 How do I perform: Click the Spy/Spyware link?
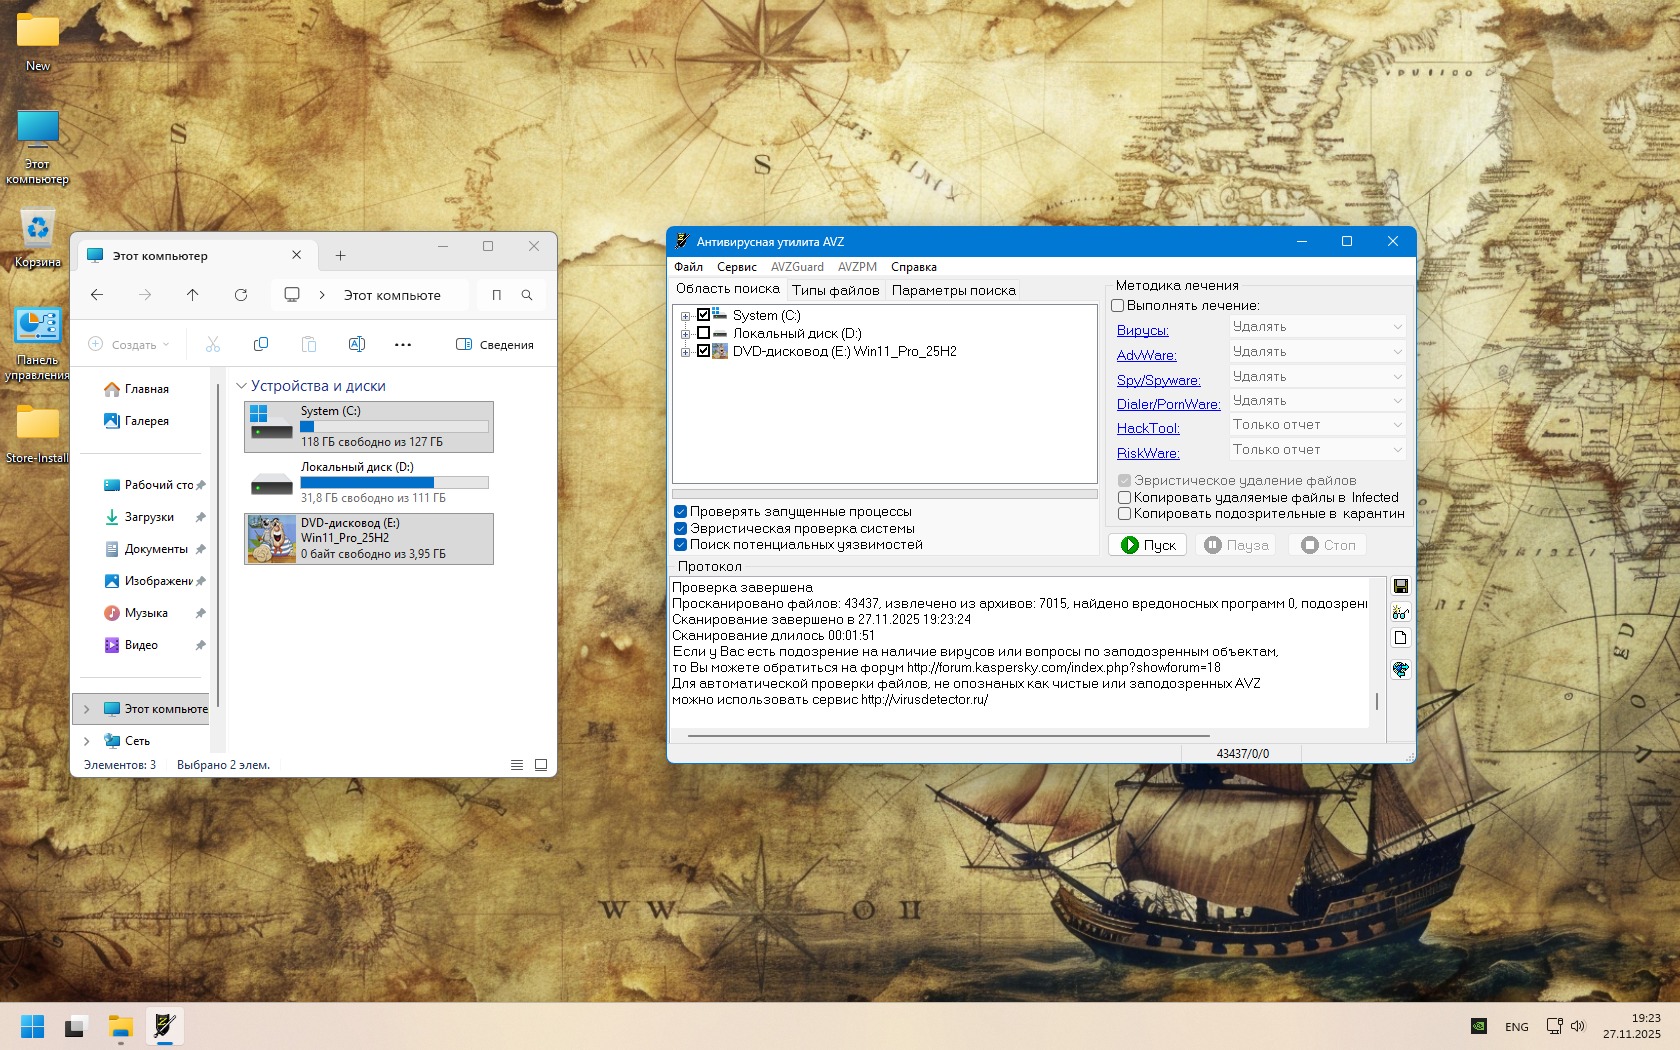click(x=1158, y=380)
